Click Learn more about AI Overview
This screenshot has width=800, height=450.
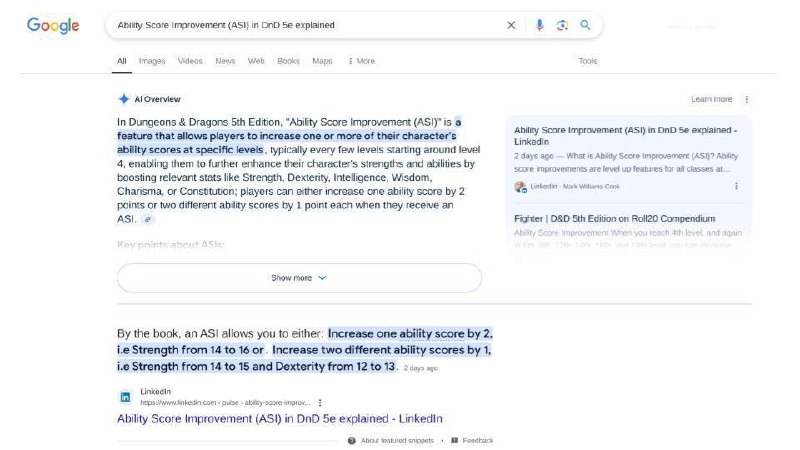click(711, 99)
